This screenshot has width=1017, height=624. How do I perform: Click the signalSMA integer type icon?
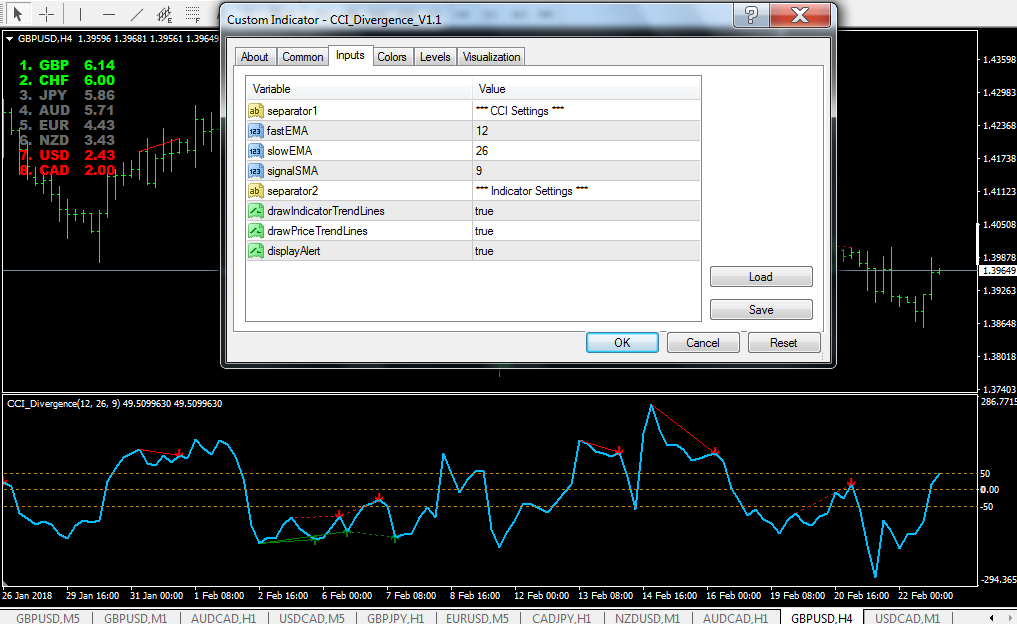(x=256, y=171)
